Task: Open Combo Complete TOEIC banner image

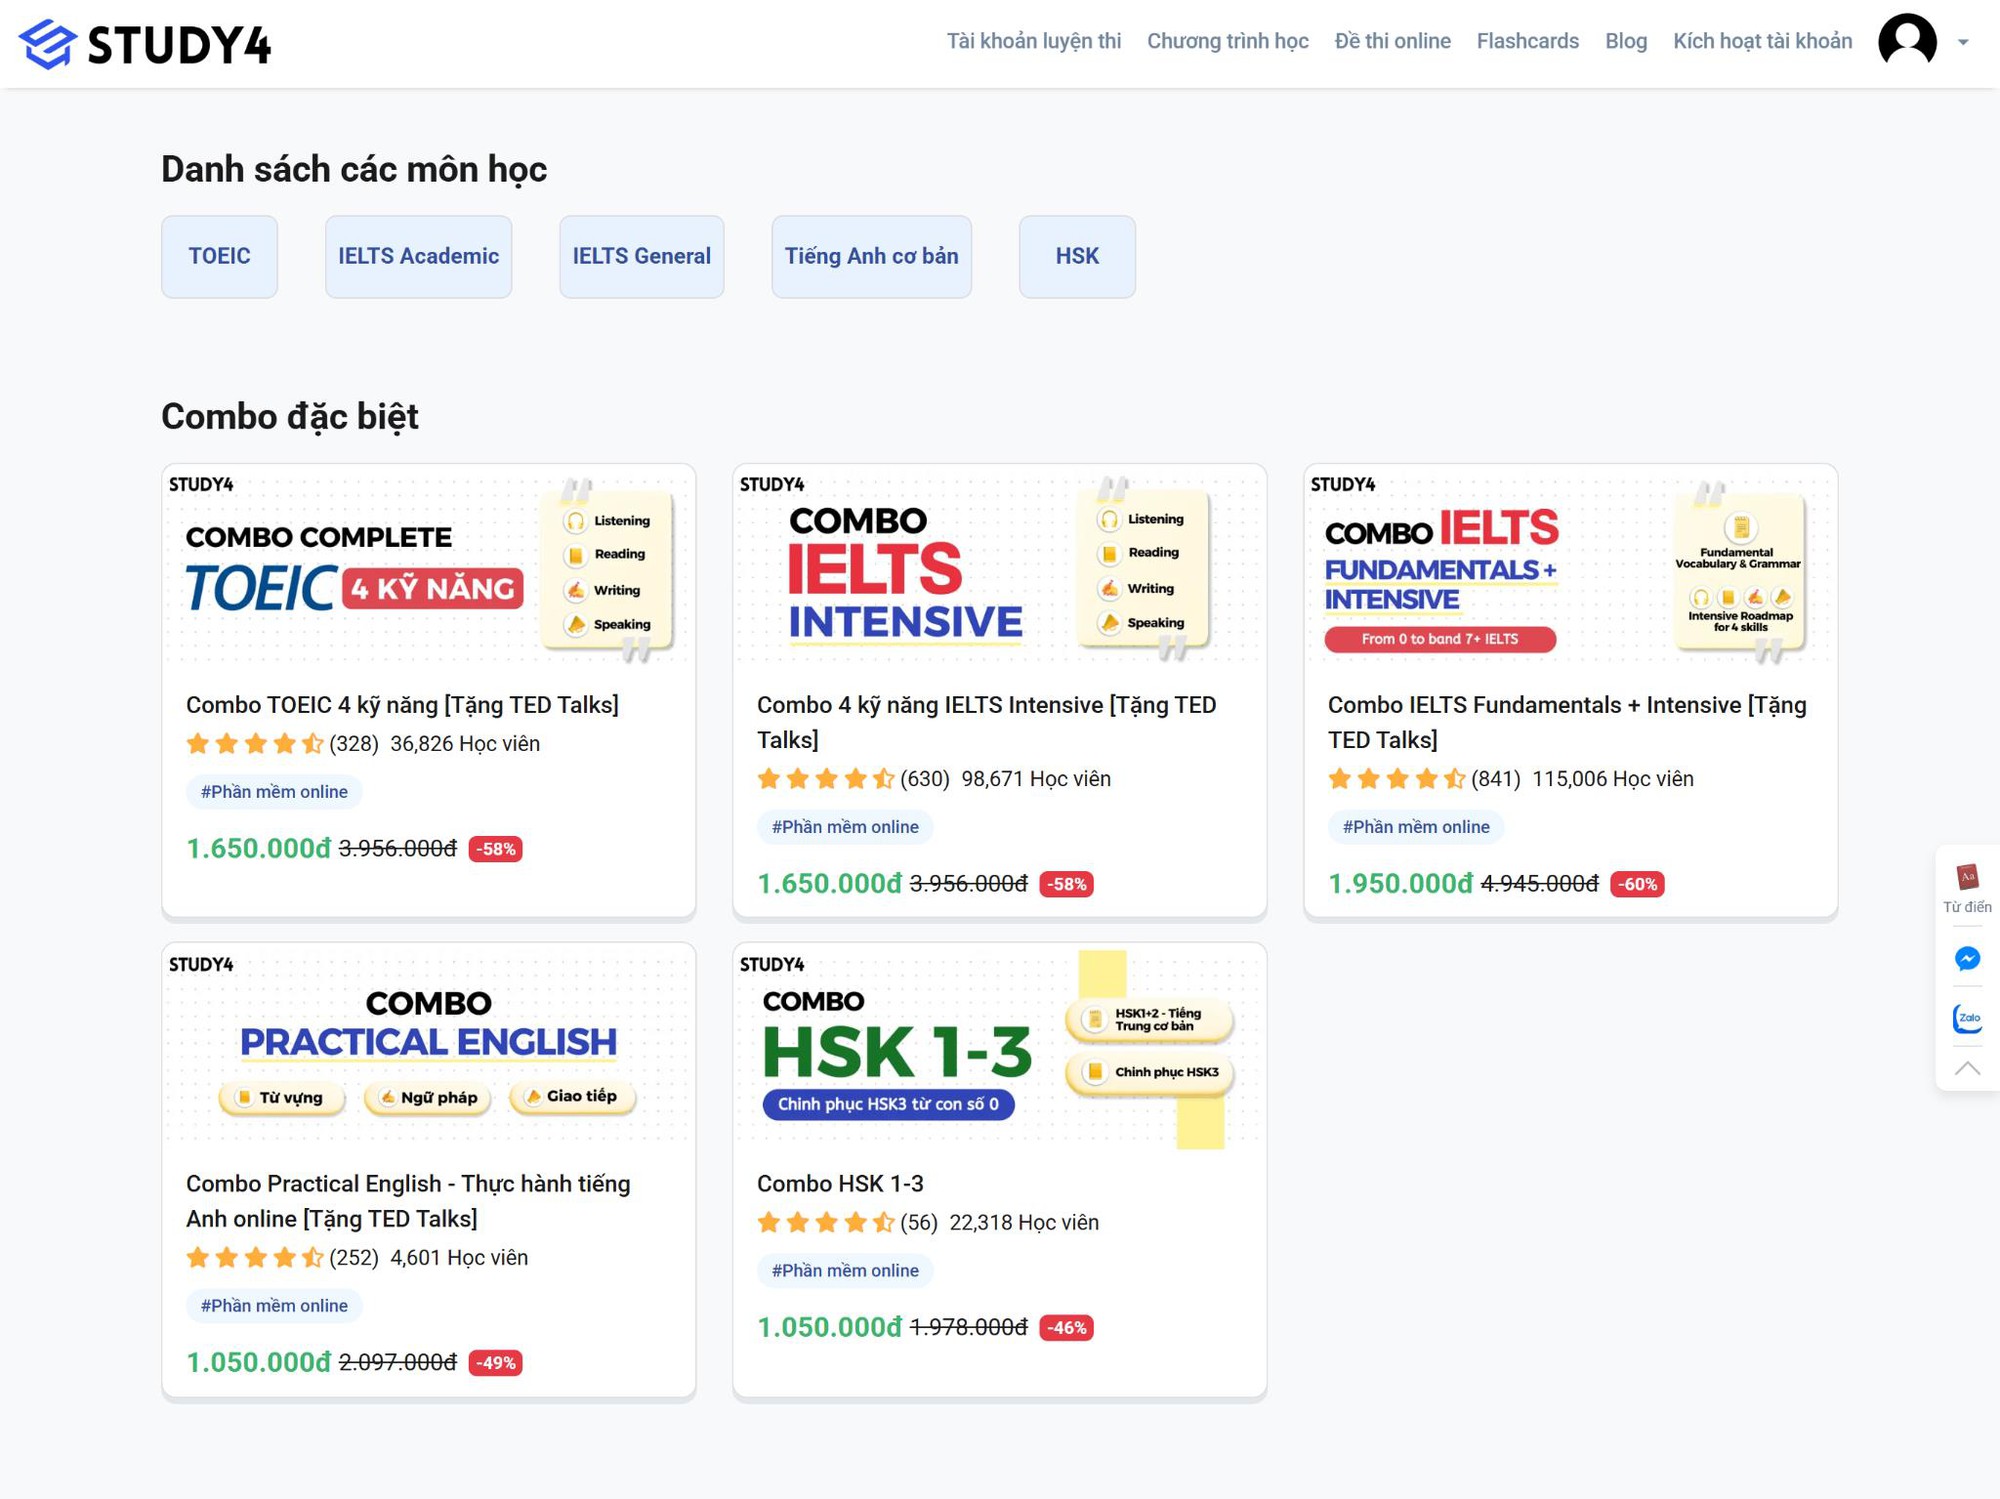Action: 428,565
